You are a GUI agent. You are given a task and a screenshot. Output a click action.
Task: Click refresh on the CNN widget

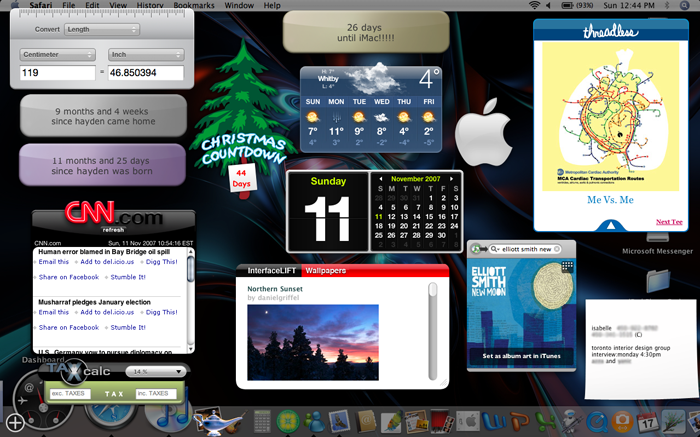tap(113, 230)
